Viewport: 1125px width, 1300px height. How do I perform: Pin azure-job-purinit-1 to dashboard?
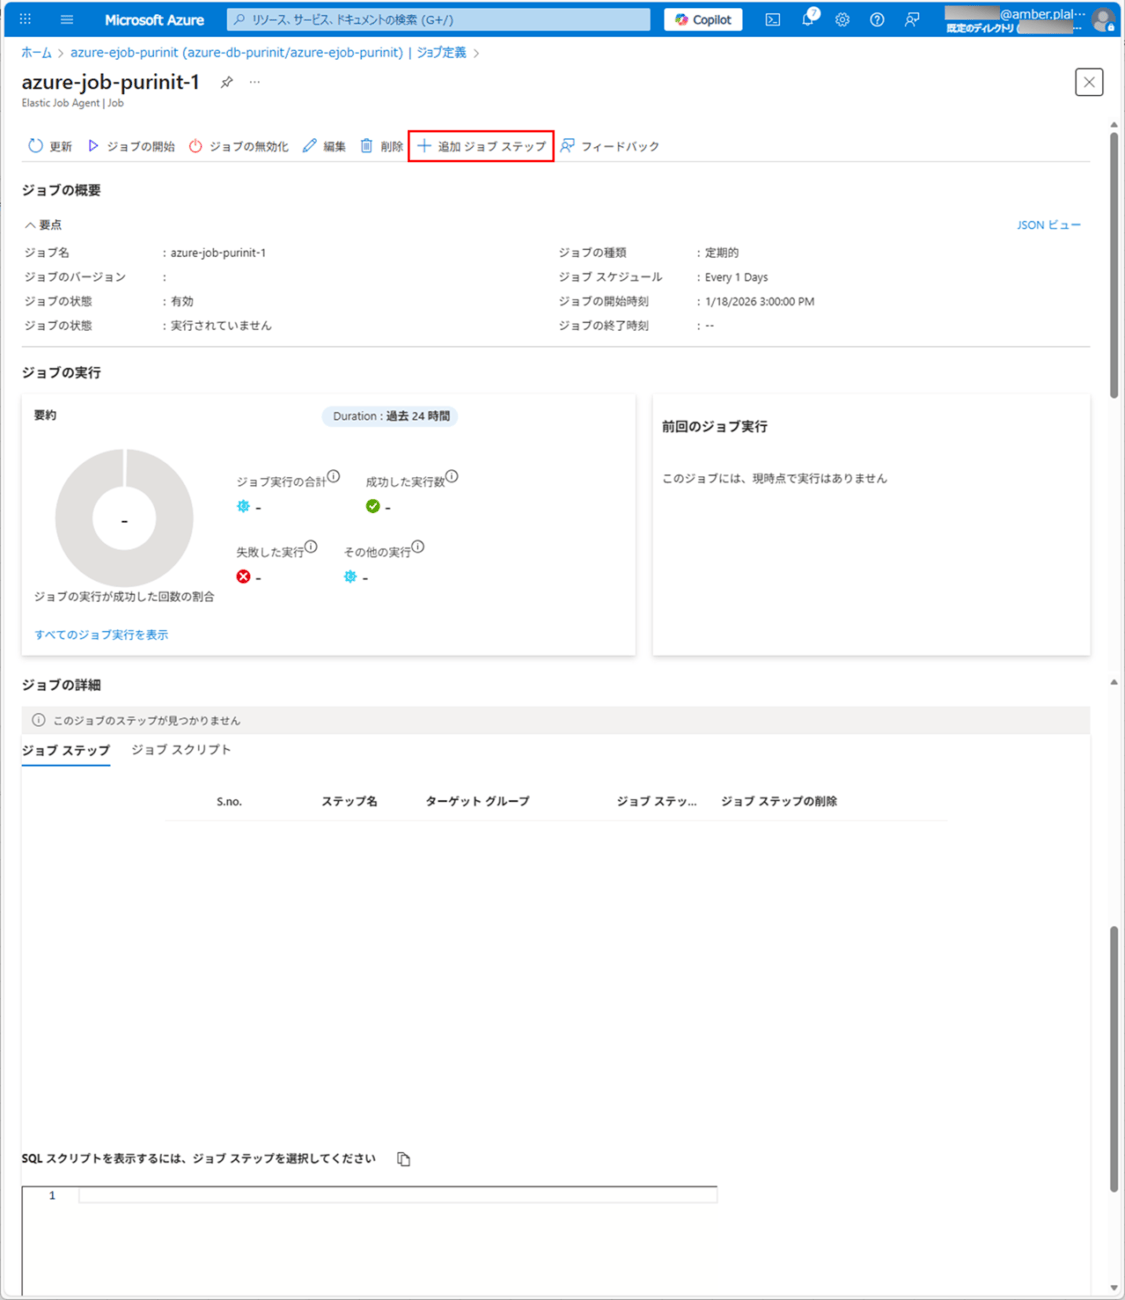pyautogui.click(x=227, y=82)
